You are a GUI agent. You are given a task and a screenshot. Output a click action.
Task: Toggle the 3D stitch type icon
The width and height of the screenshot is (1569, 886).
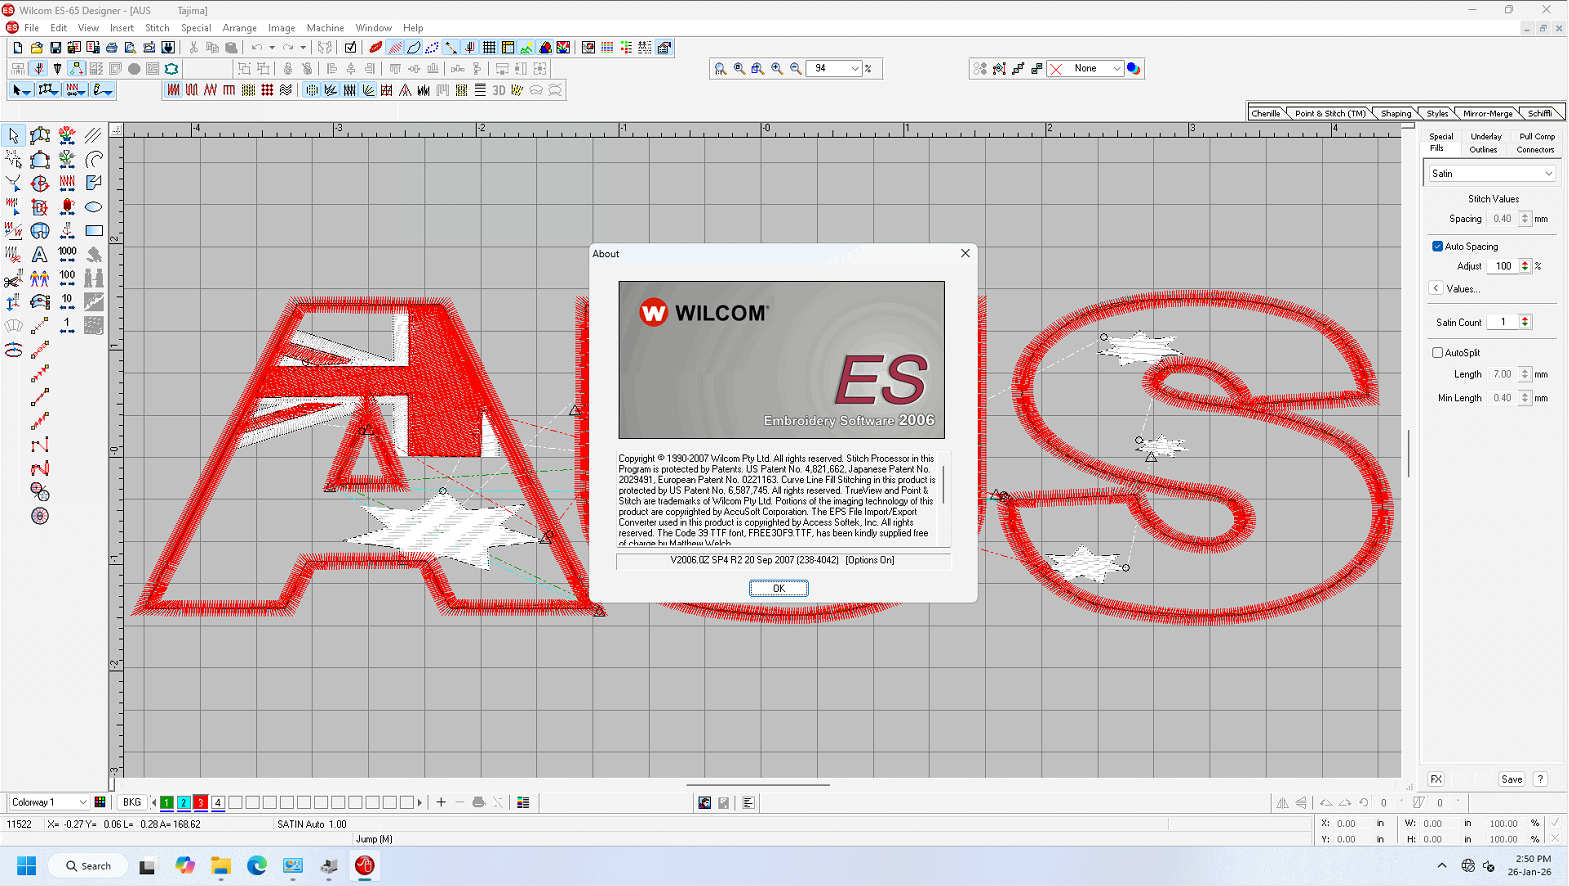point(499,90)
